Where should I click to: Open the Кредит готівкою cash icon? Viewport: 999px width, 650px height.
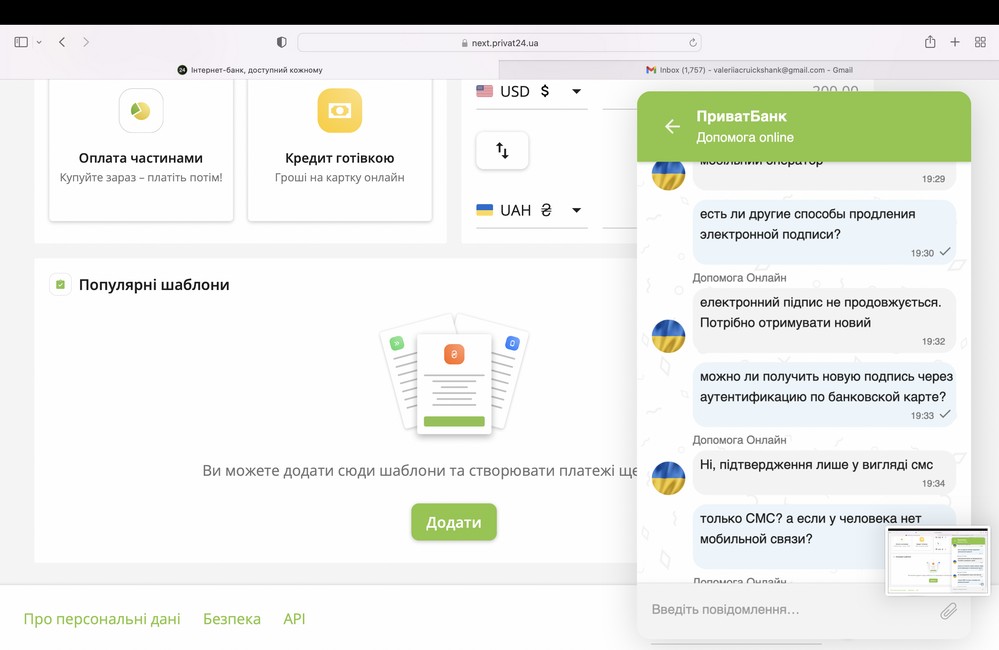tap(340, 111)
